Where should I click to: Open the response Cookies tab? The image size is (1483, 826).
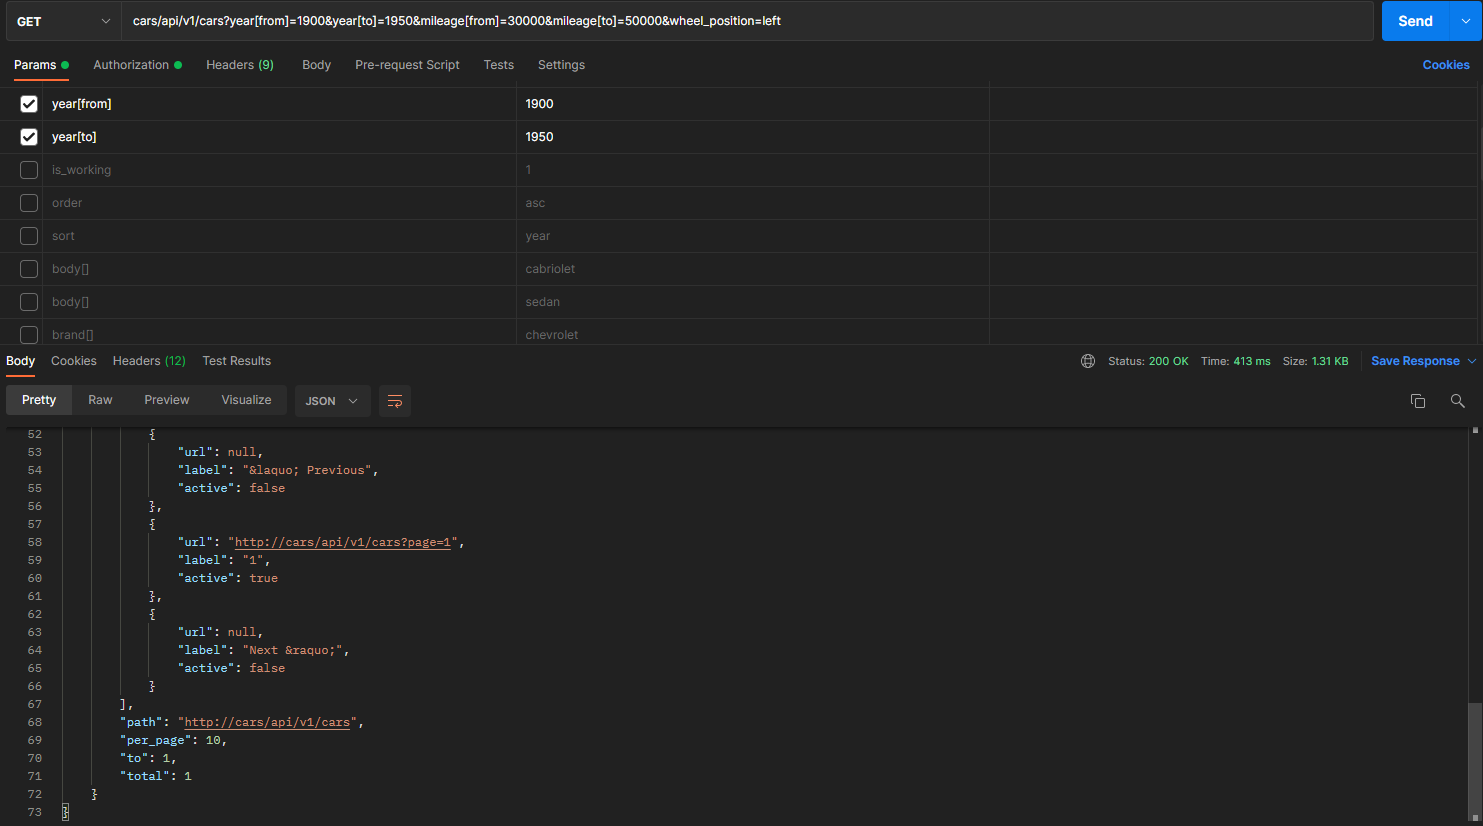[74, 361]
